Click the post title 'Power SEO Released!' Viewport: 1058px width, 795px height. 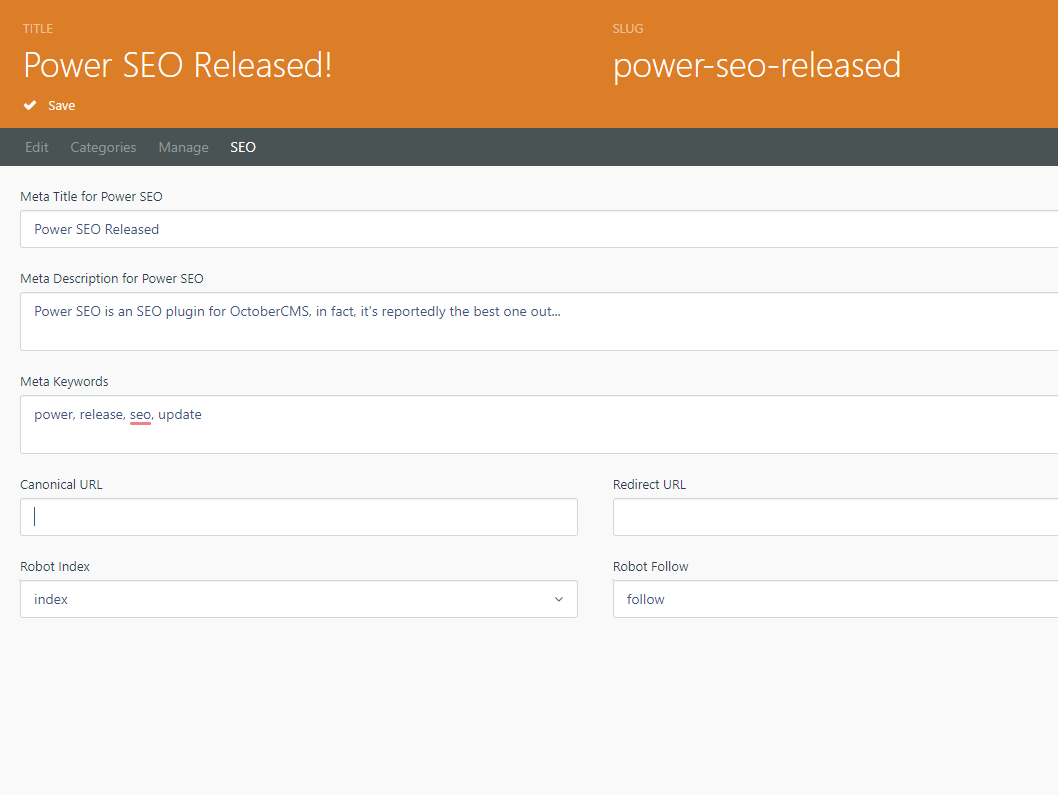[177, 65]
